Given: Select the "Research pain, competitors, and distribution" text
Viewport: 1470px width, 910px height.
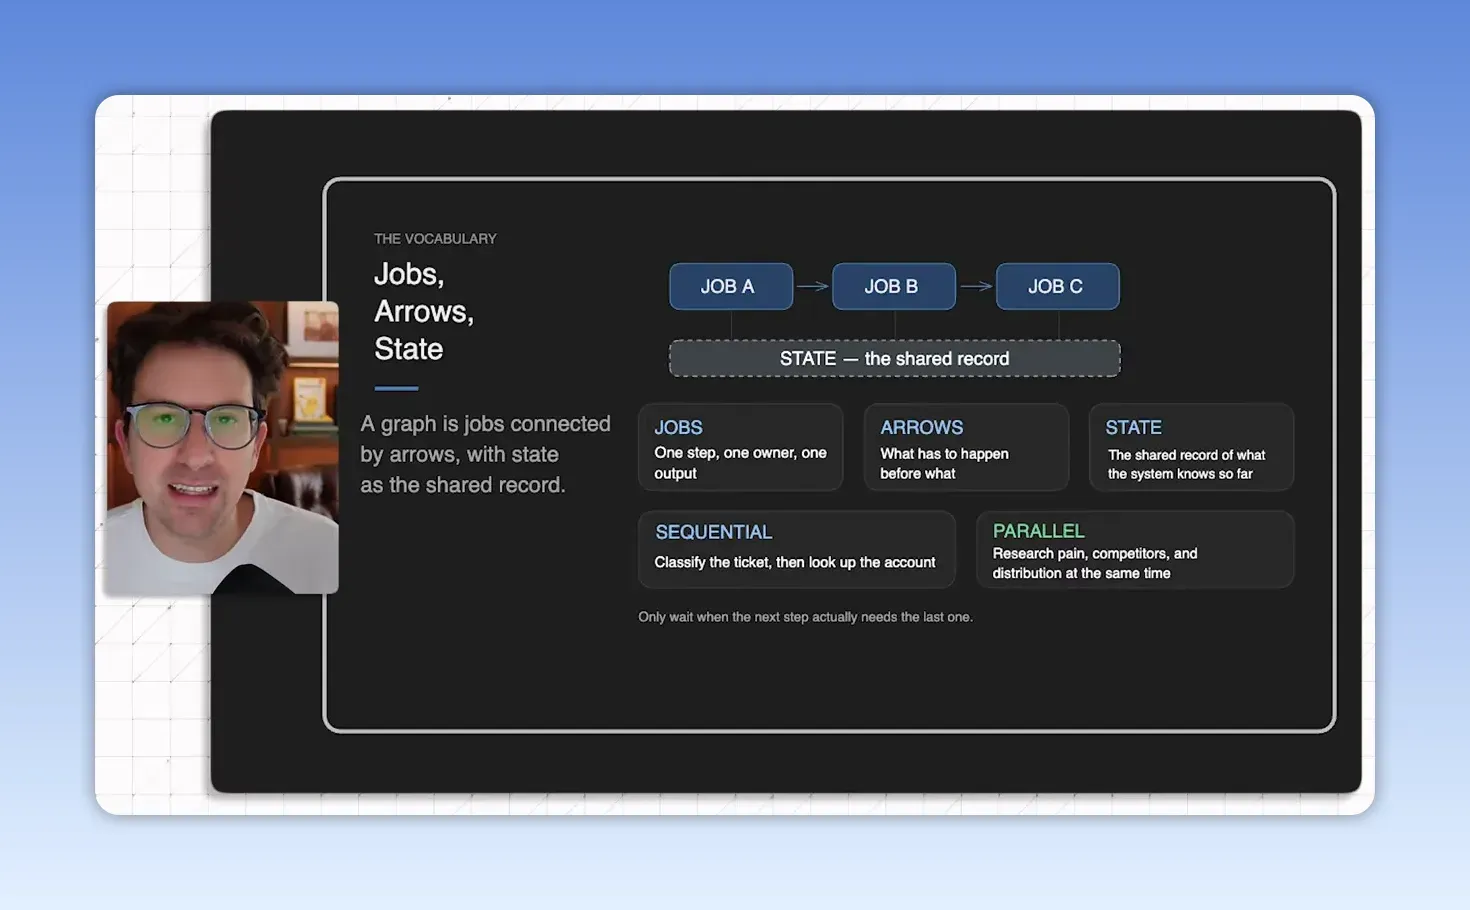Looking at the screenshot, I should click(x=1095, y=563).
